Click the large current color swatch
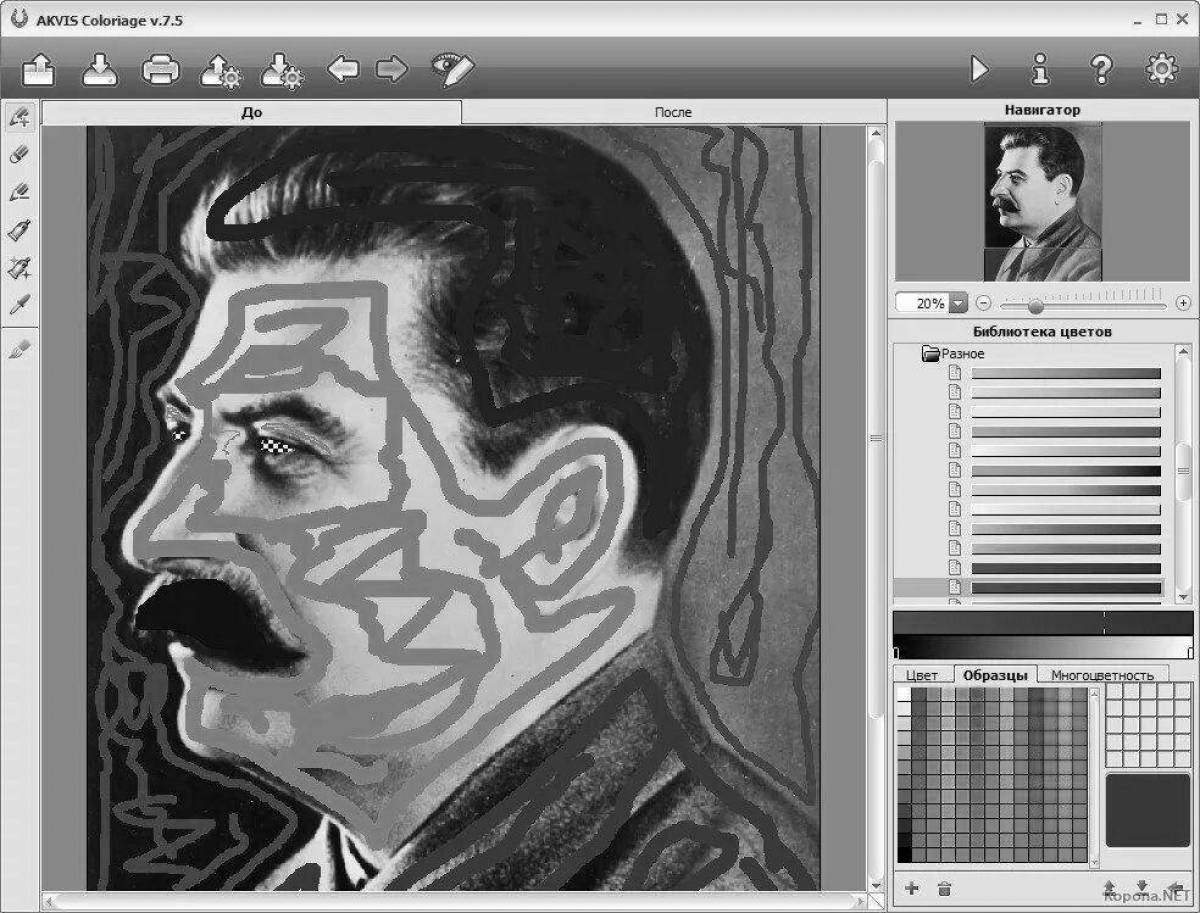Image resolution: width=1200 pixels, height=913 pixels. point(1148,810)
